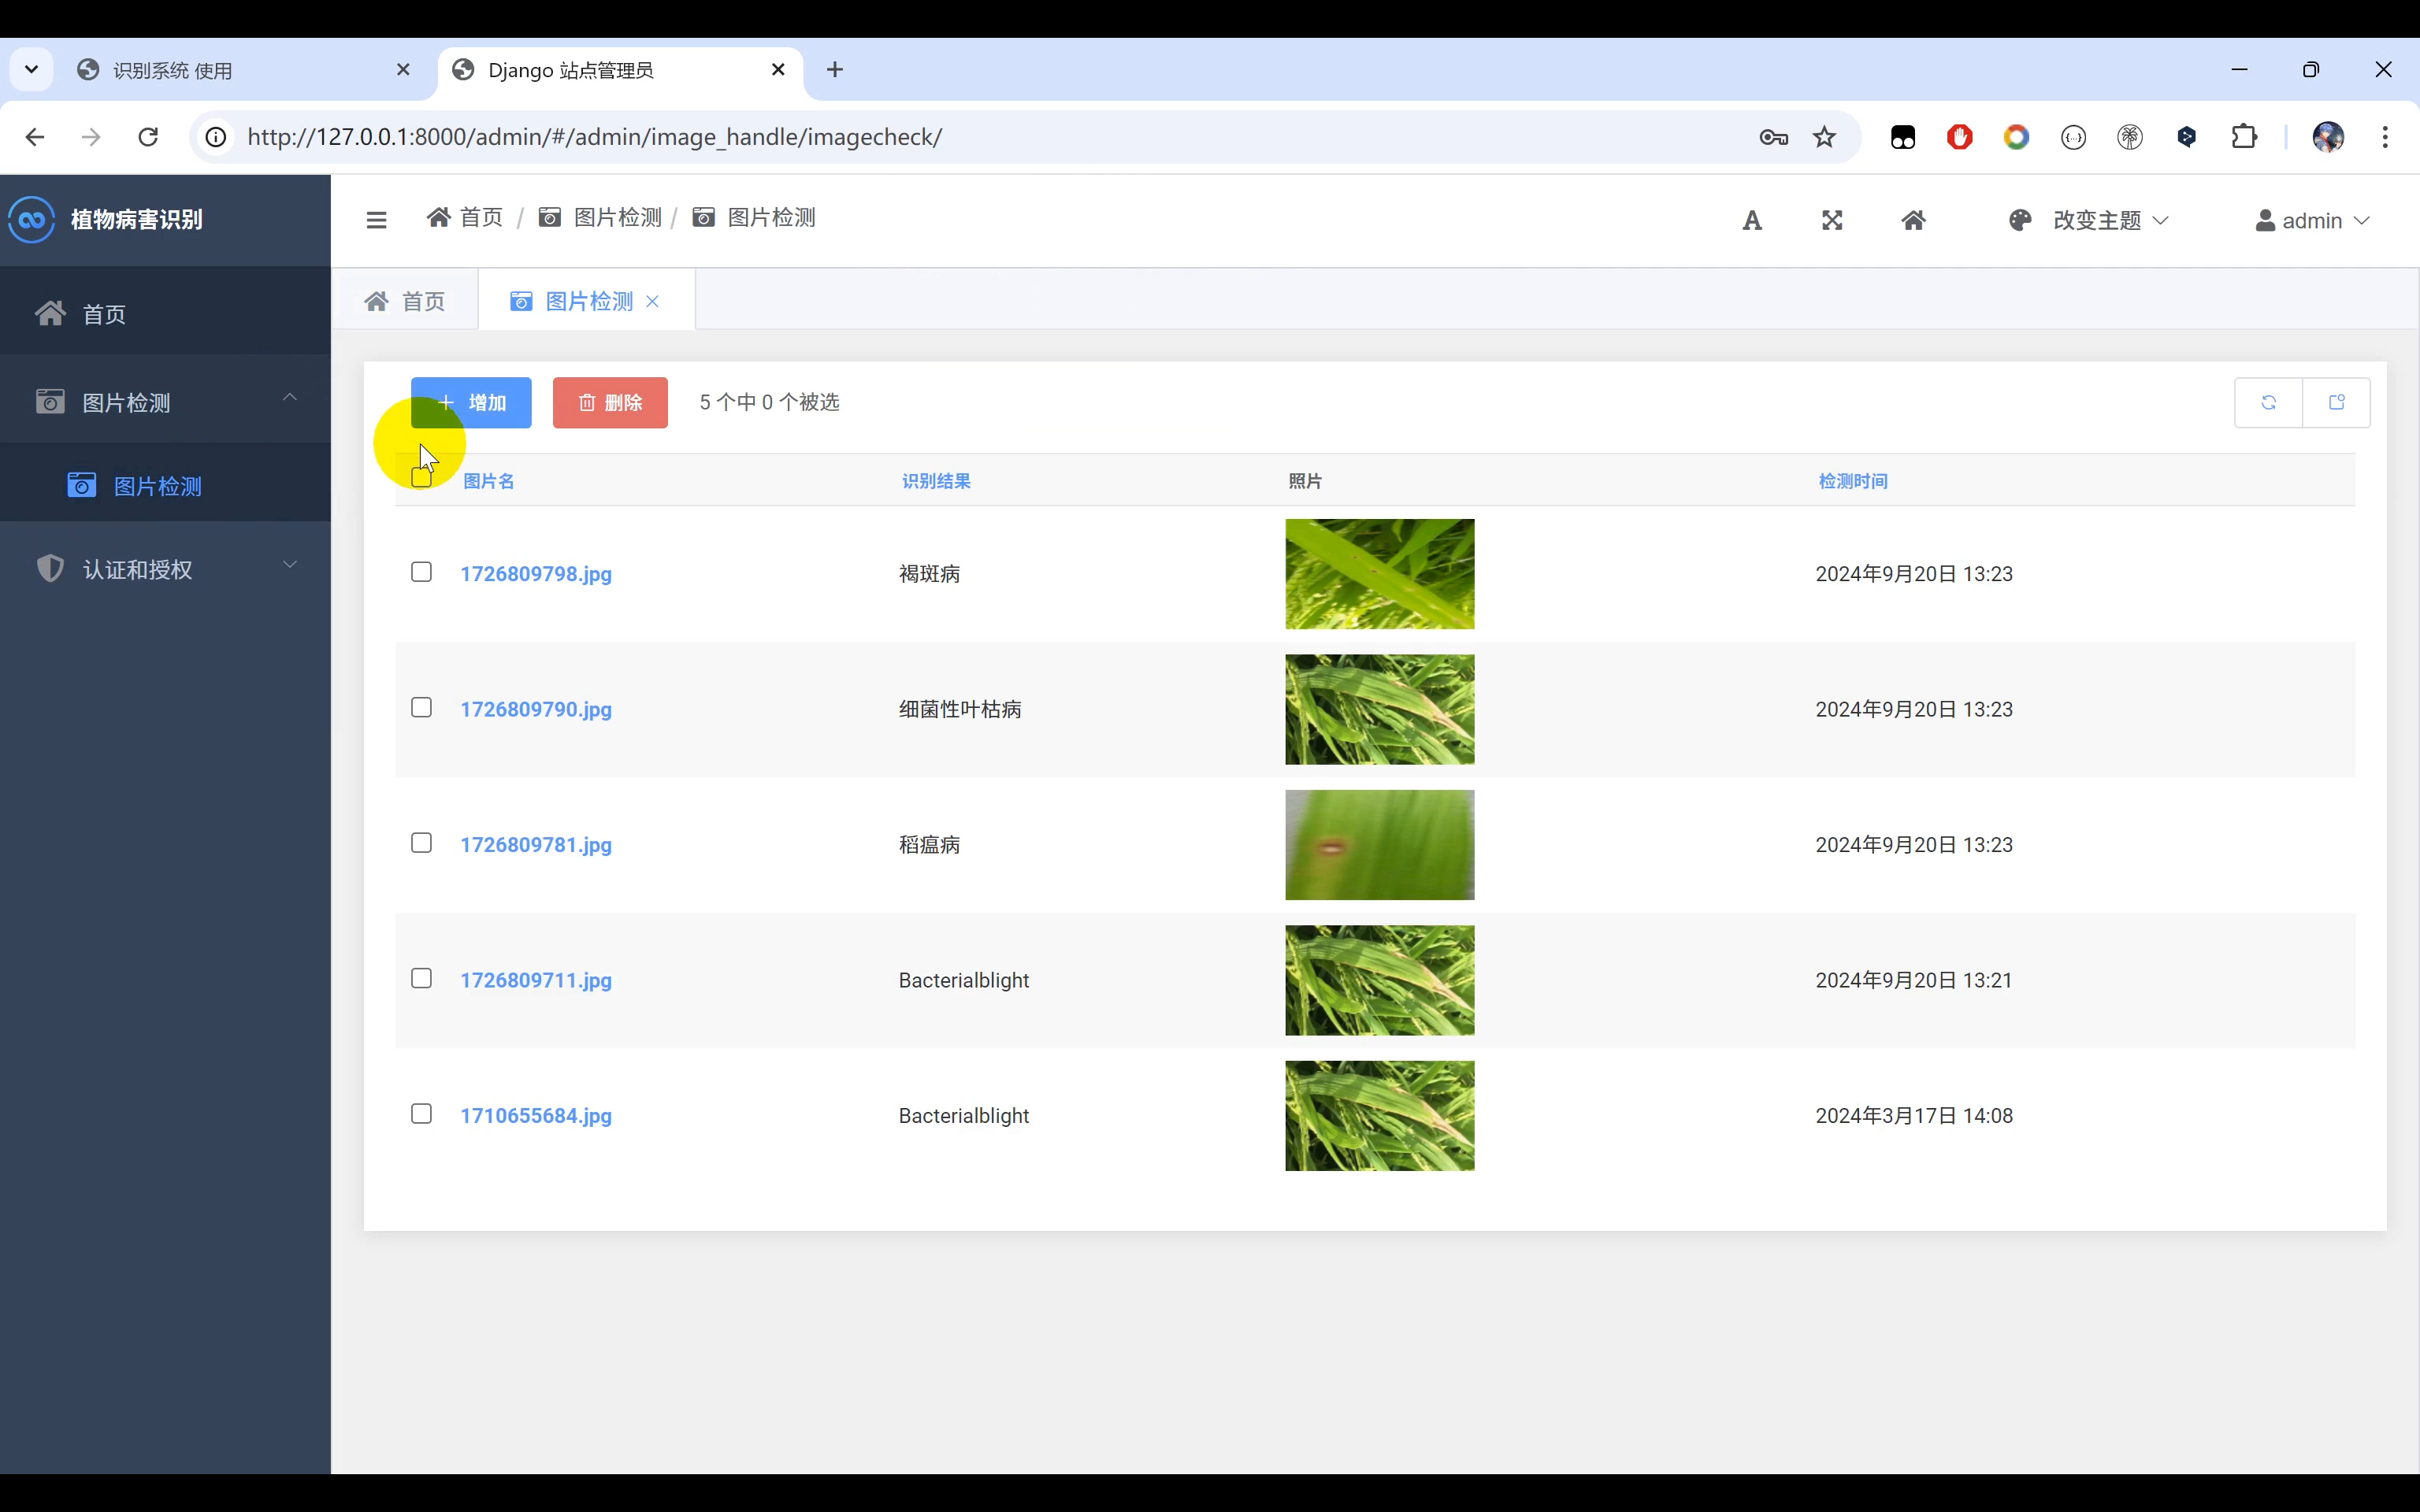This screenshot has height=1512, width=2420.
Task: Open Chrome three-dot menu
Action: click(2385, 137)
